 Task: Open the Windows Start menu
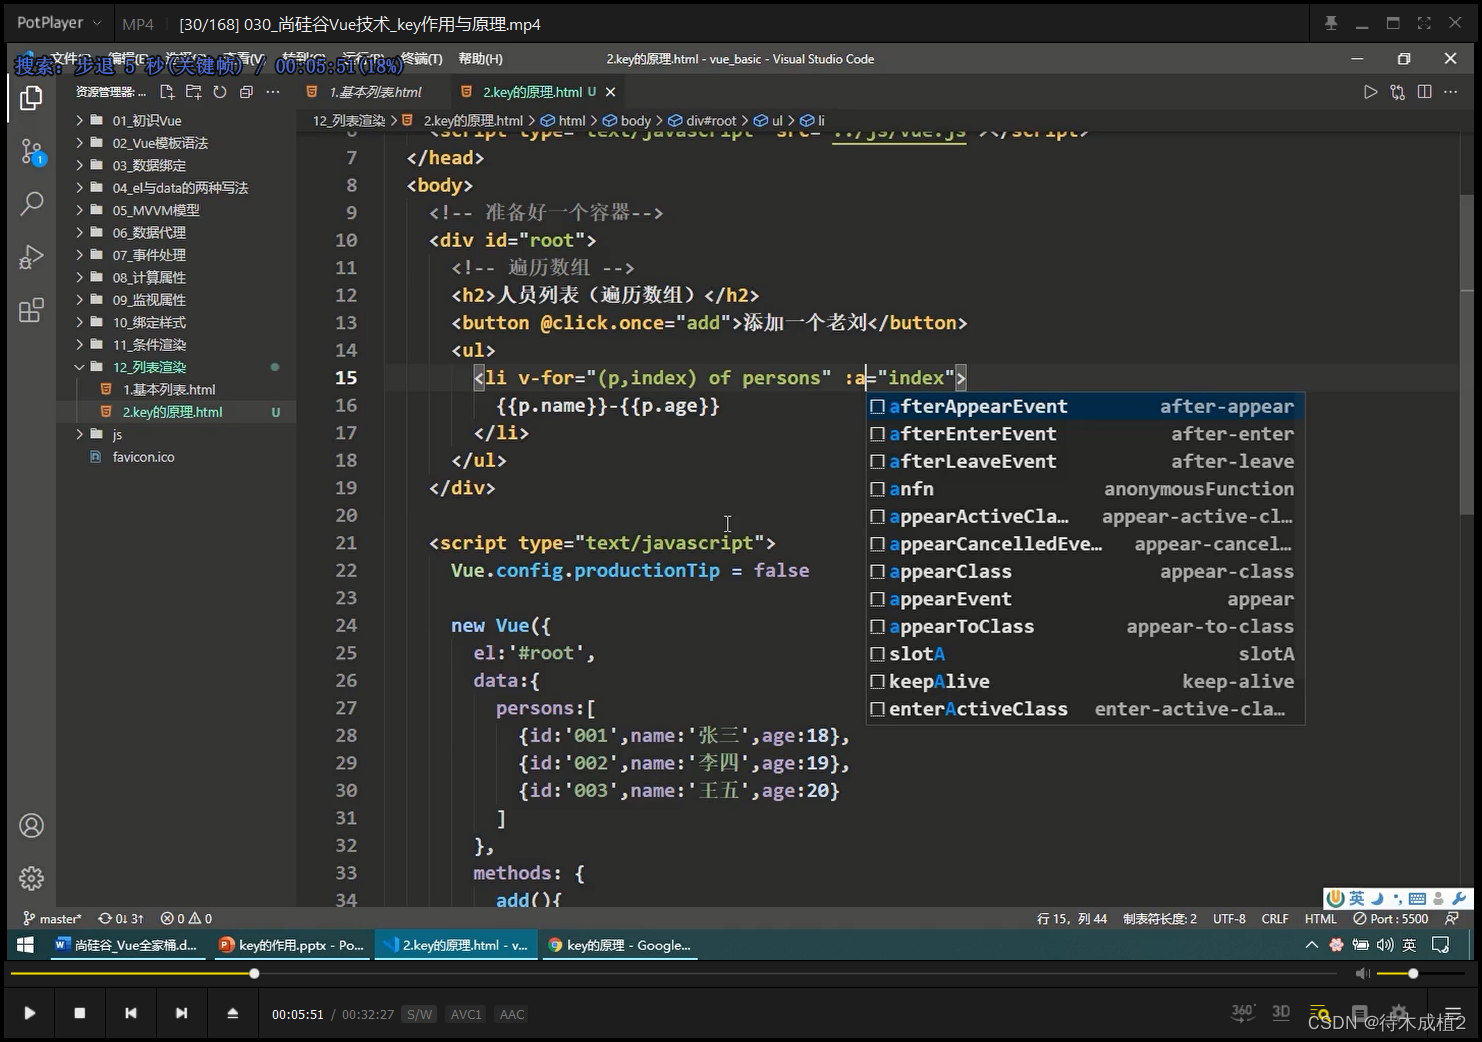point(25,945)
